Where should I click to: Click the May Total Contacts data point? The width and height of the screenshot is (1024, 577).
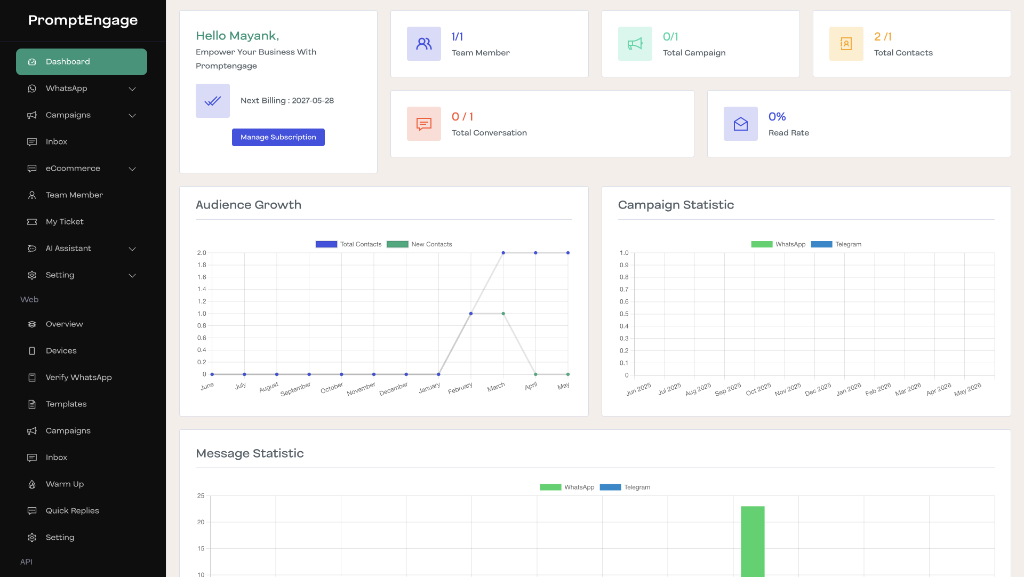pos(568,253)
